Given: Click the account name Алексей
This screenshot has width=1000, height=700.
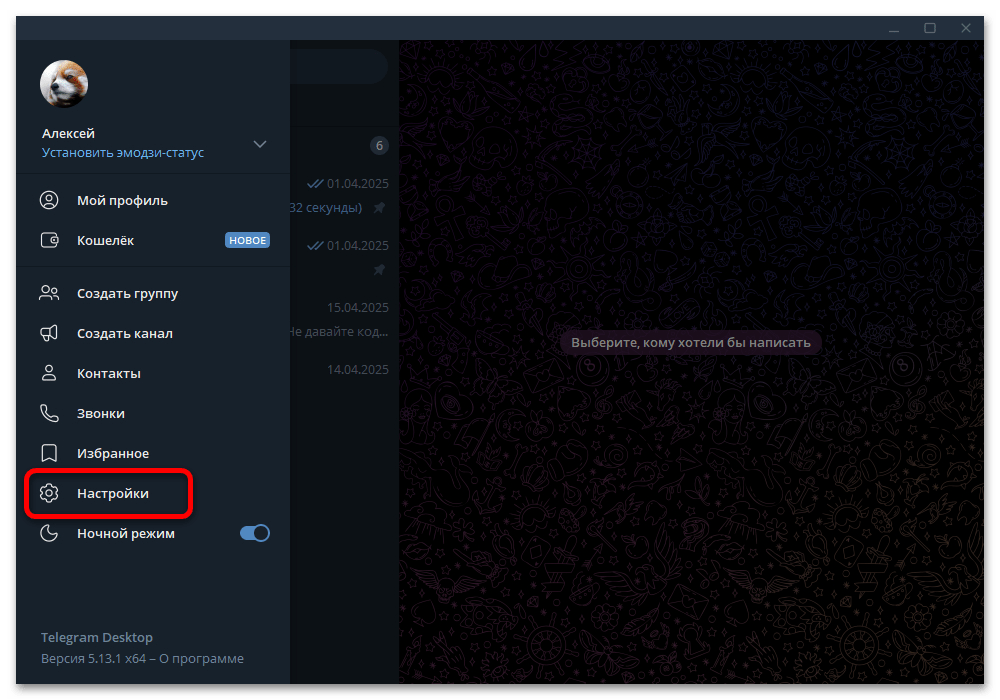Looking at the screenshot, I should click(x=68, y=133).
